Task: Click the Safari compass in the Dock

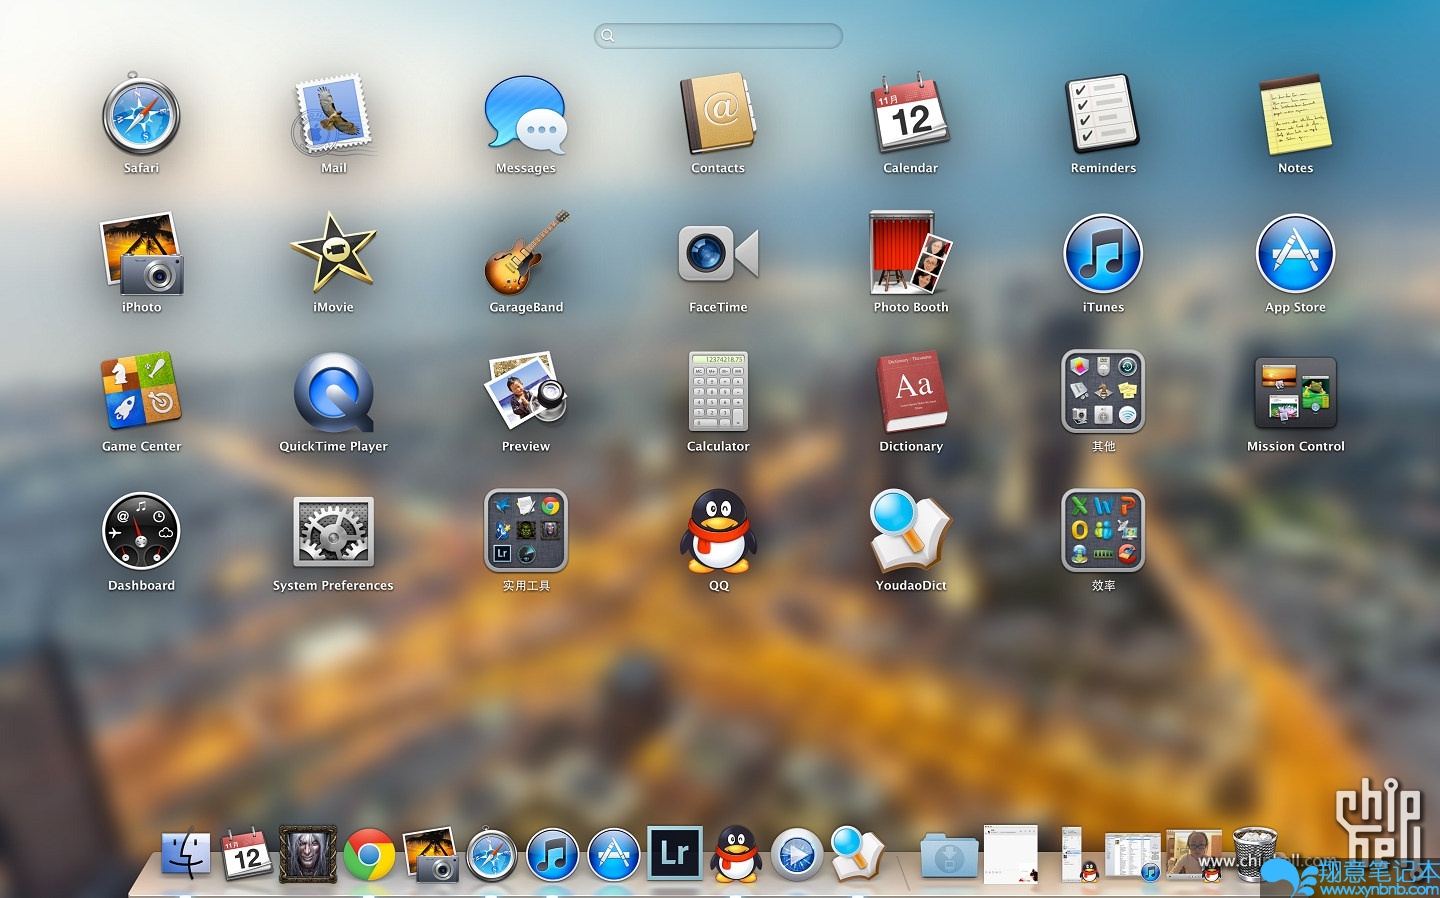Action: click(x=492, y=856)
